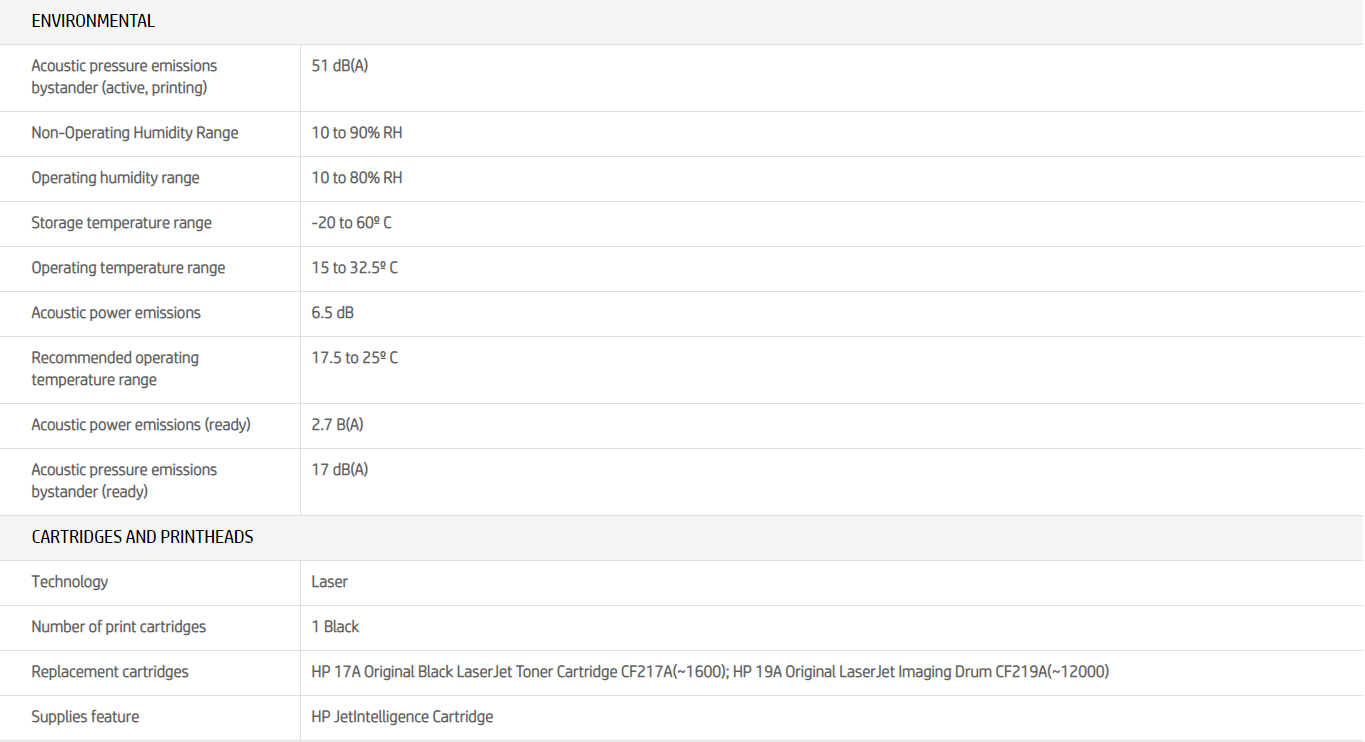This screenshot has height=742, width=1365.
Task: Click the 15 to 32.5º C value
Action: point(354,268)
